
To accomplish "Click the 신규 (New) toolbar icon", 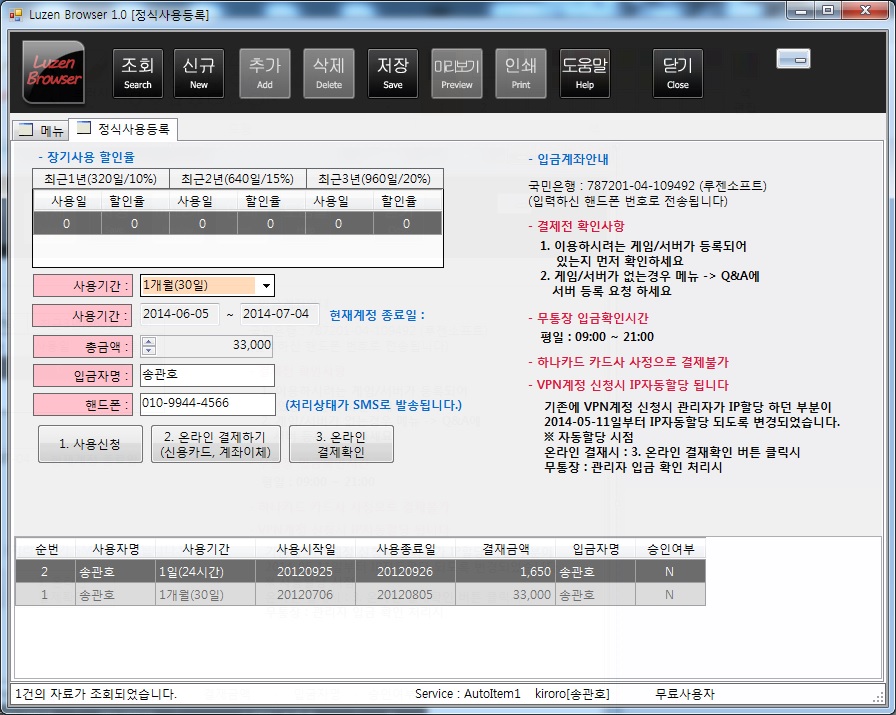I will pyautogui.click(x=199, y=73).
